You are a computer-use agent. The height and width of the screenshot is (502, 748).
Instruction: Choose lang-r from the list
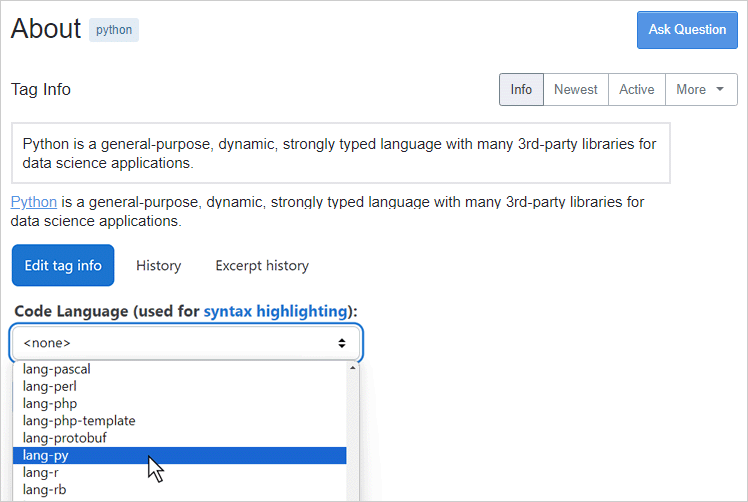tap(40, 472)
